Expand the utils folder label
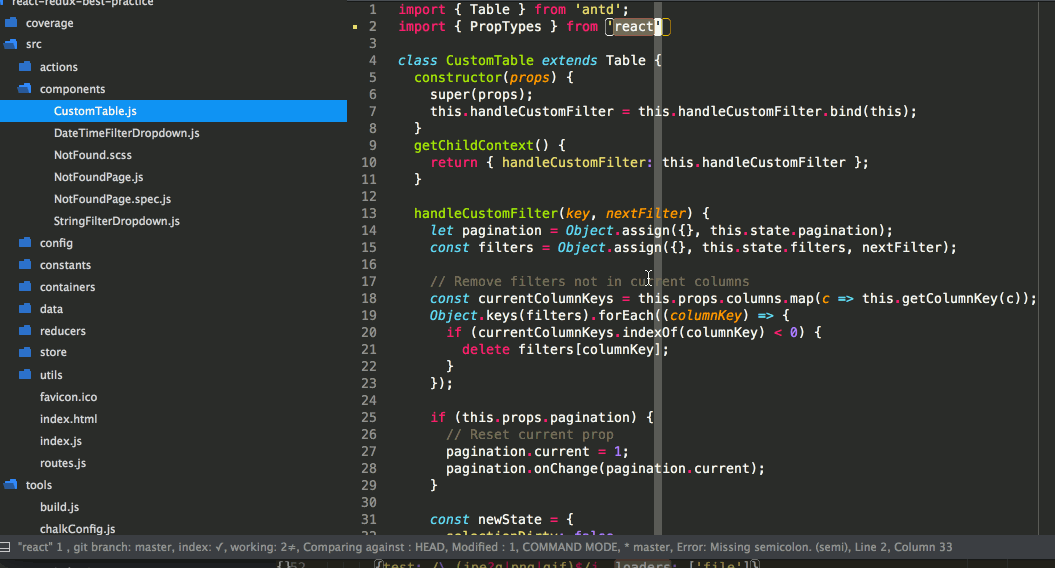Image resolution: width=1055 pixels, height=568 pixels. pyautogui.click(x=51, y=375)
